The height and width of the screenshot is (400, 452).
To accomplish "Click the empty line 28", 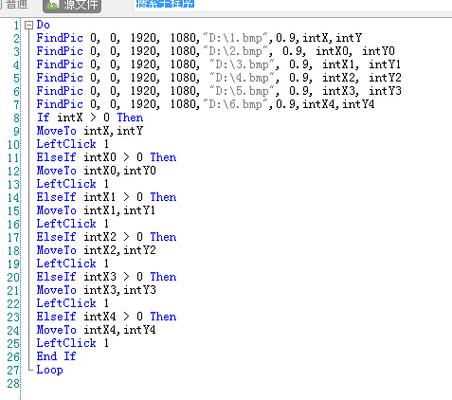I will pyautogui.click(x=233, y=383).
